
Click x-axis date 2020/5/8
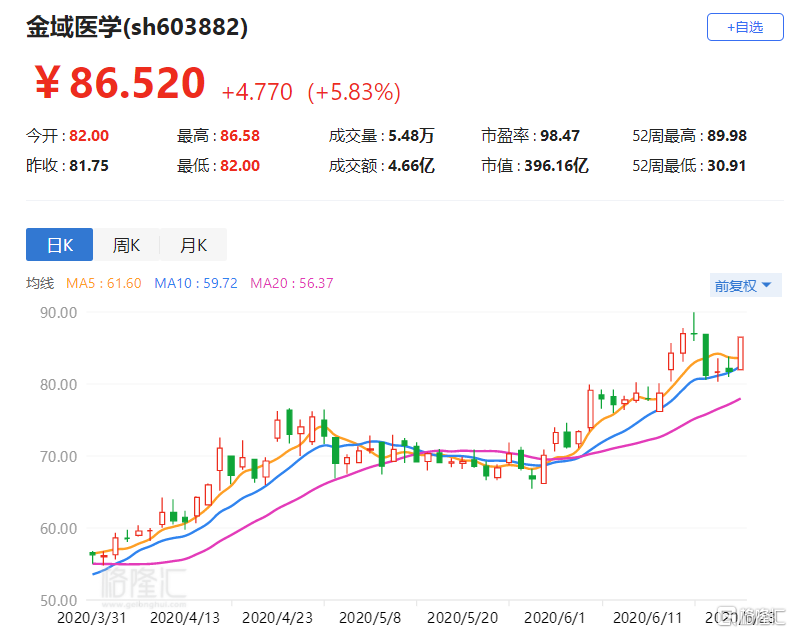pyautogui.click(x=370, y=618)
